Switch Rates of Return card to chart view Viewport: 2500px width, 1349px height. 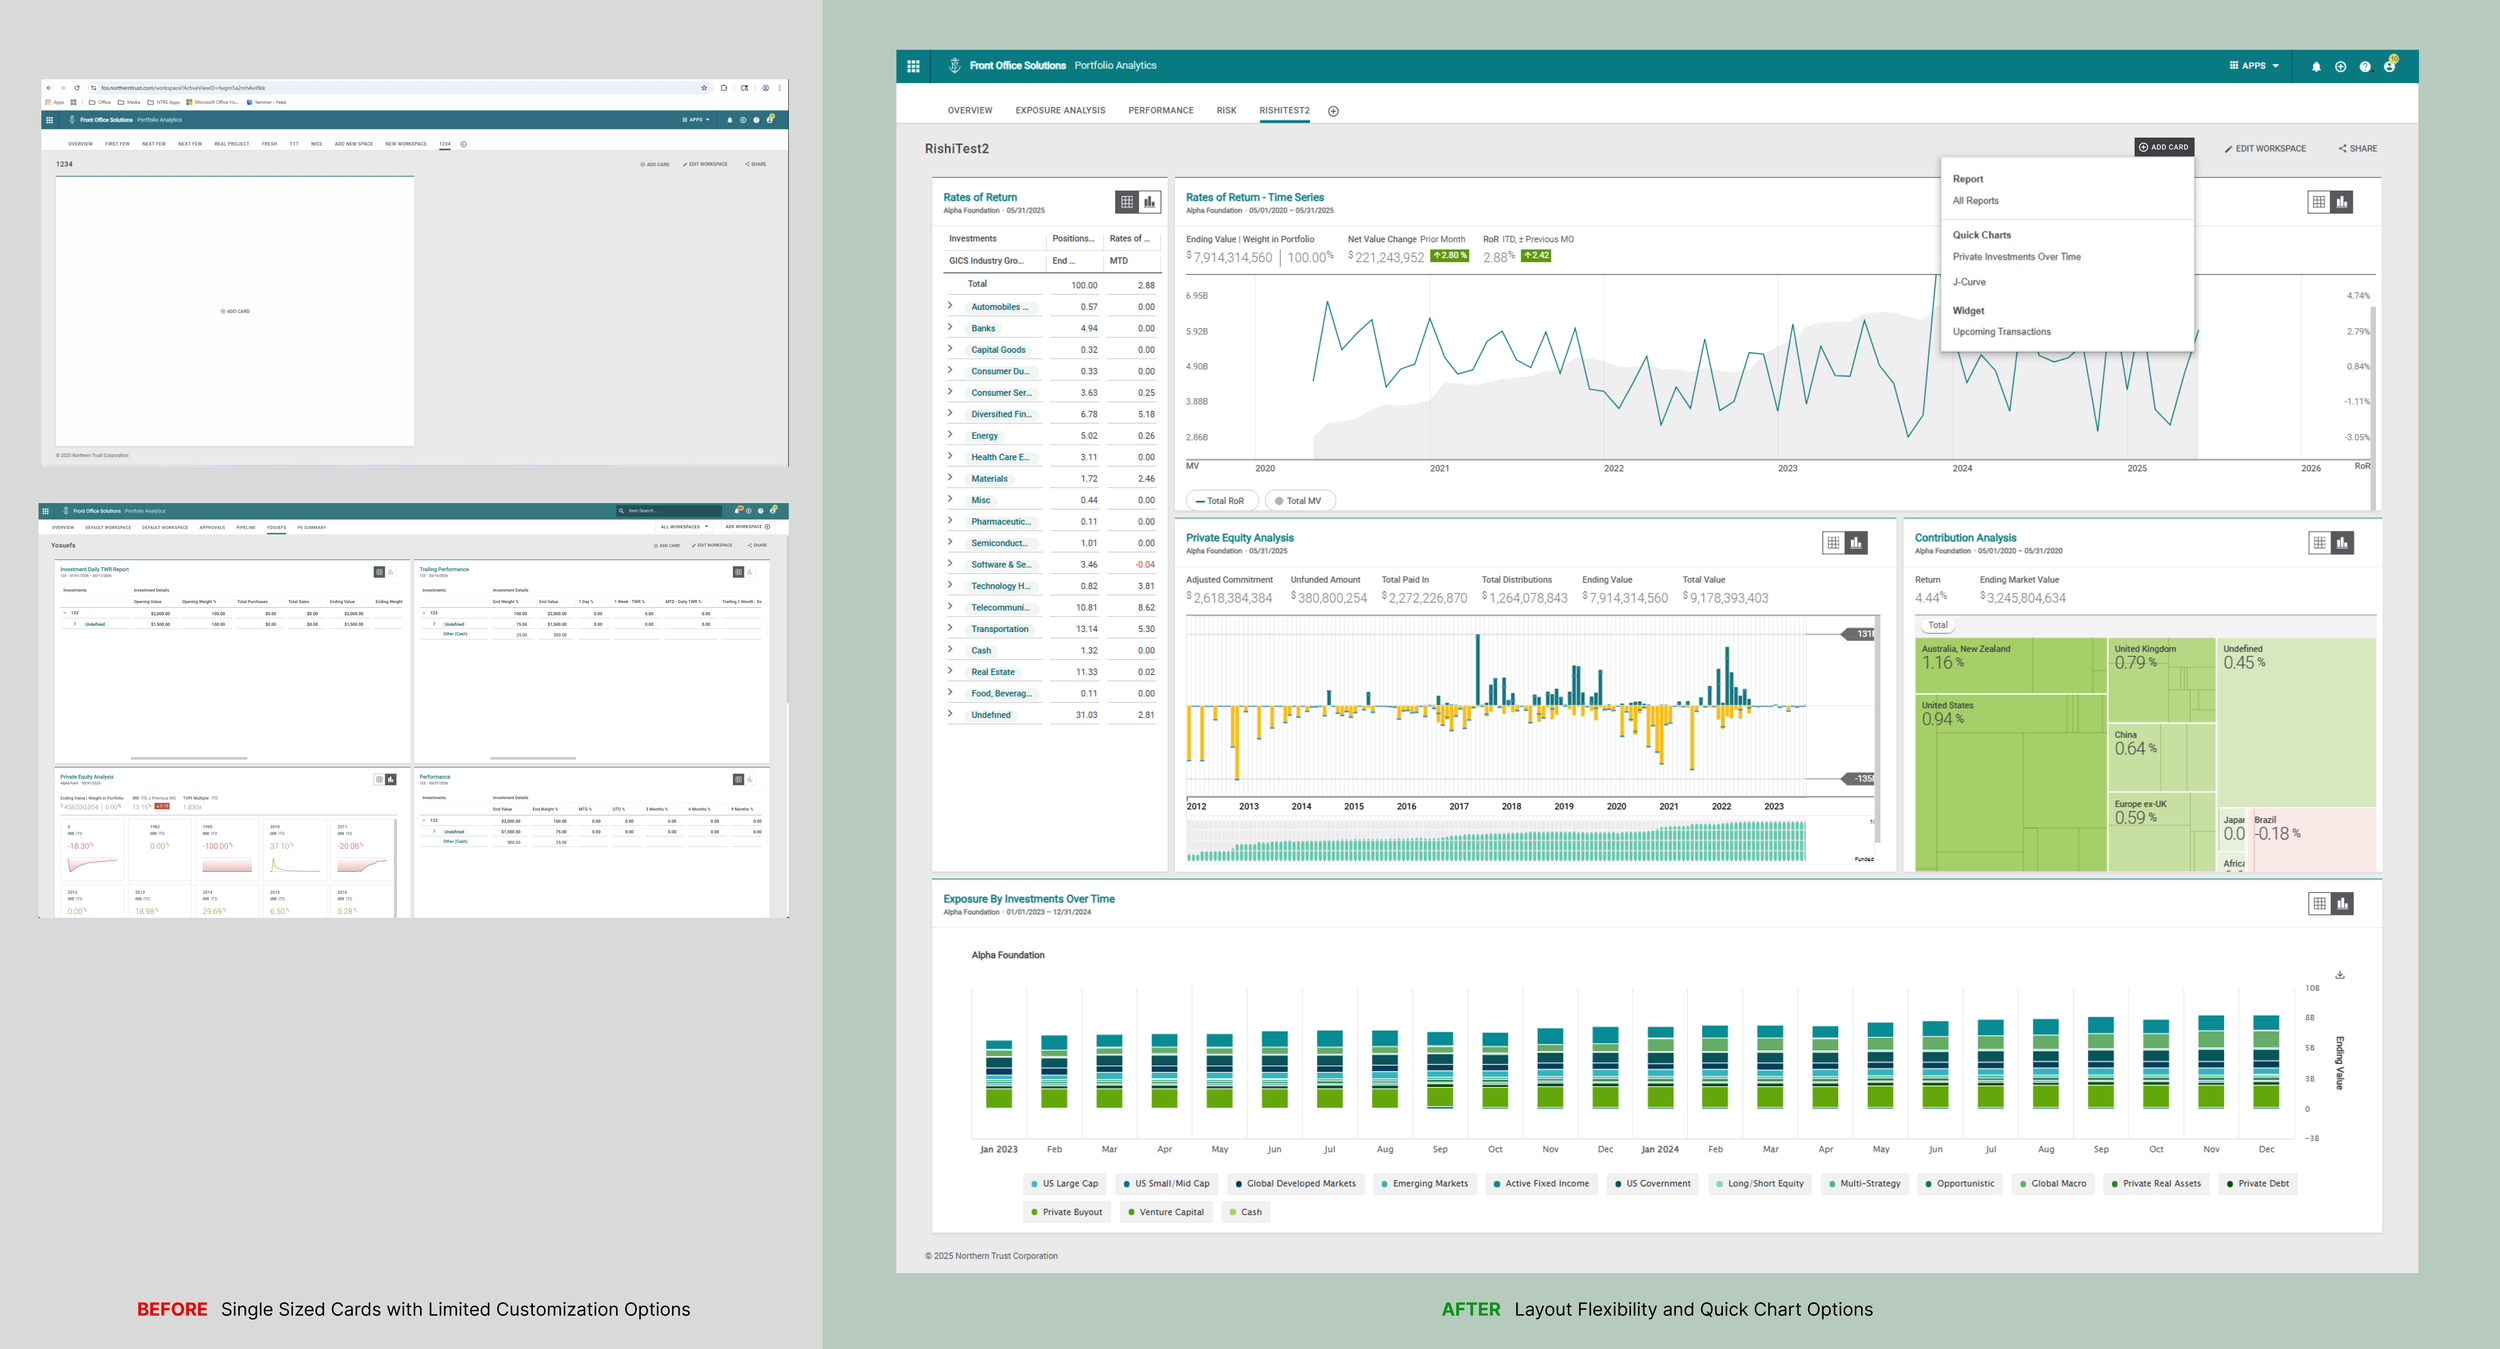click(x=1150, y=202)
